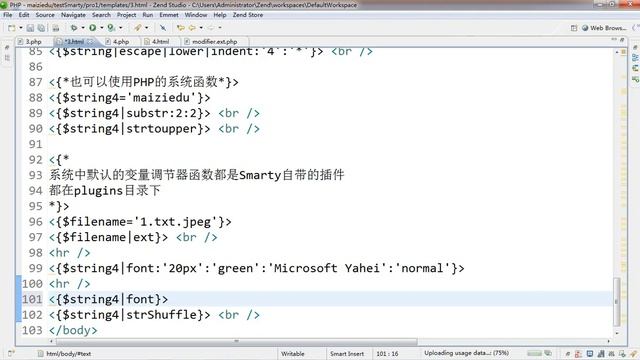Expand the Forward history dropdown arrow
The width and height of the screenshot is (640, 360).
[x=220, y=28]
